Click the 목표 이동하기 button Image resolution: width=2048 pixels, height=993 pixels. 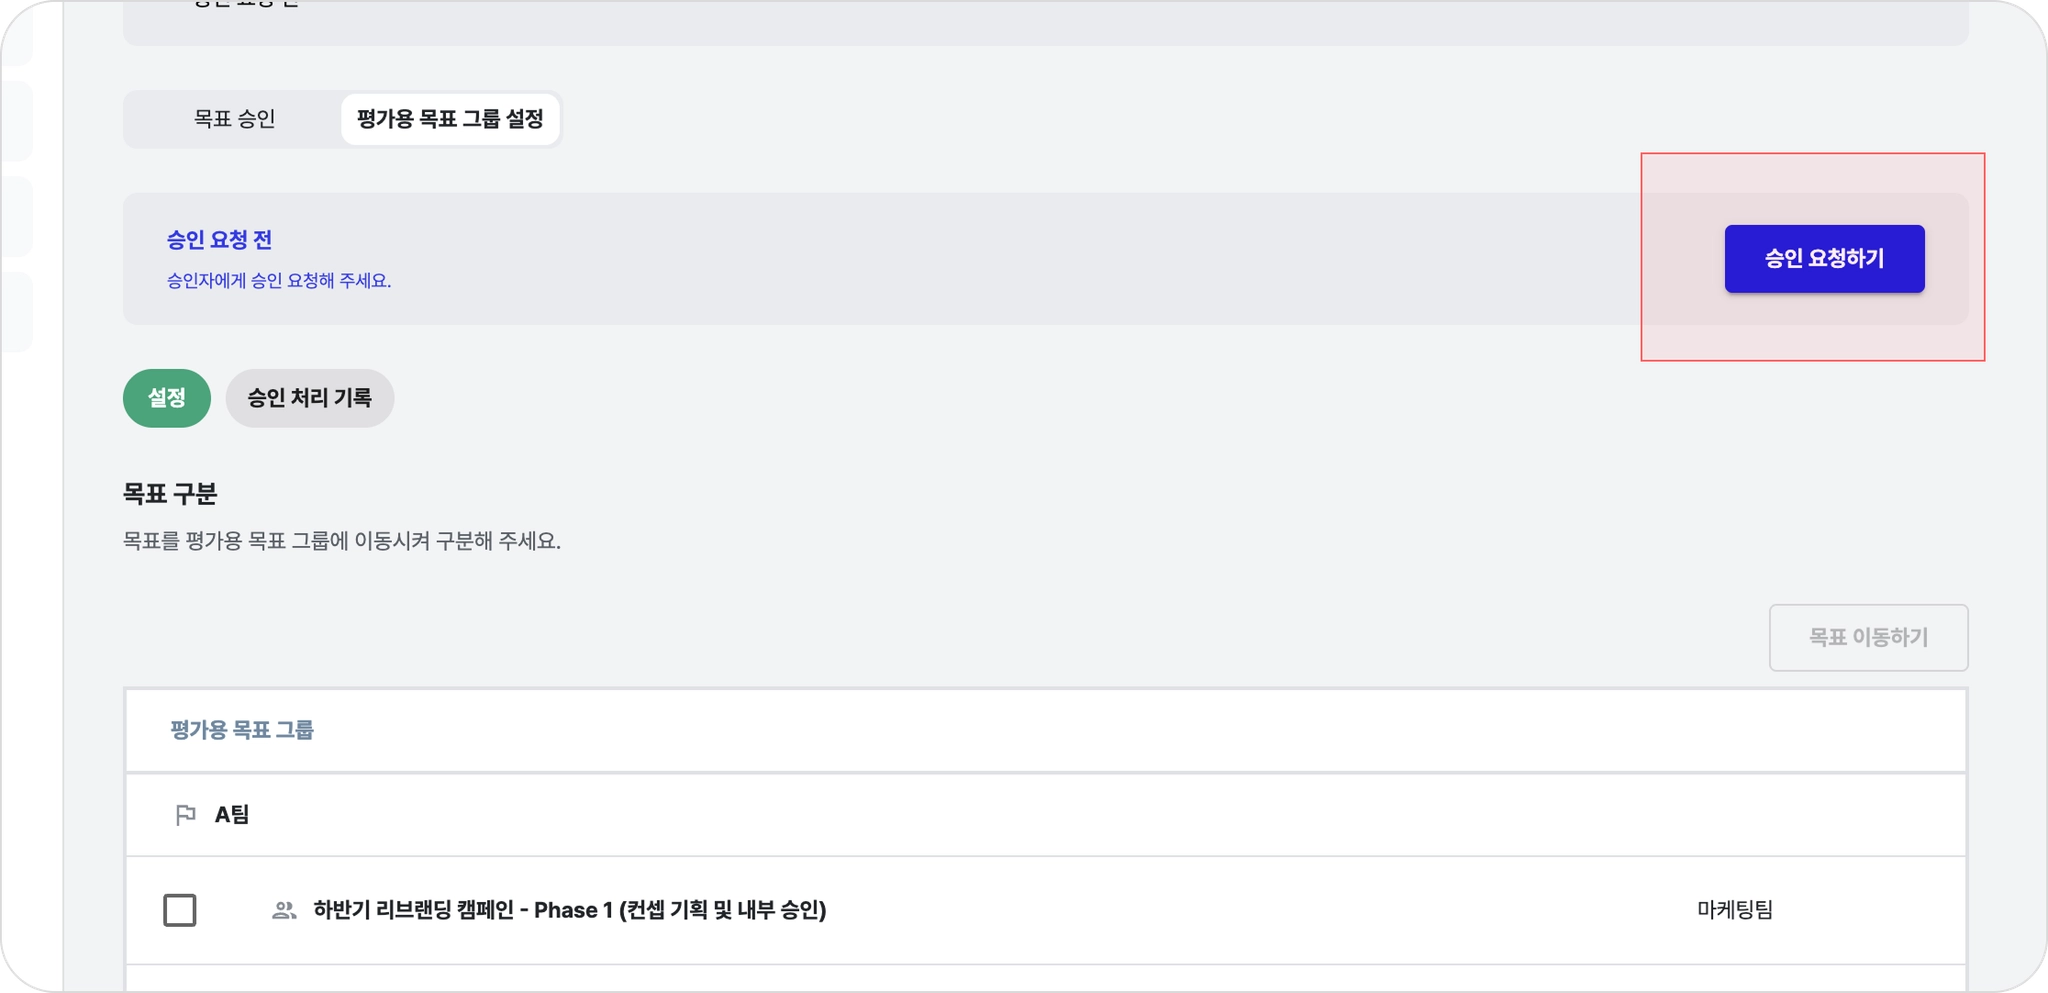click(1868, 637)
